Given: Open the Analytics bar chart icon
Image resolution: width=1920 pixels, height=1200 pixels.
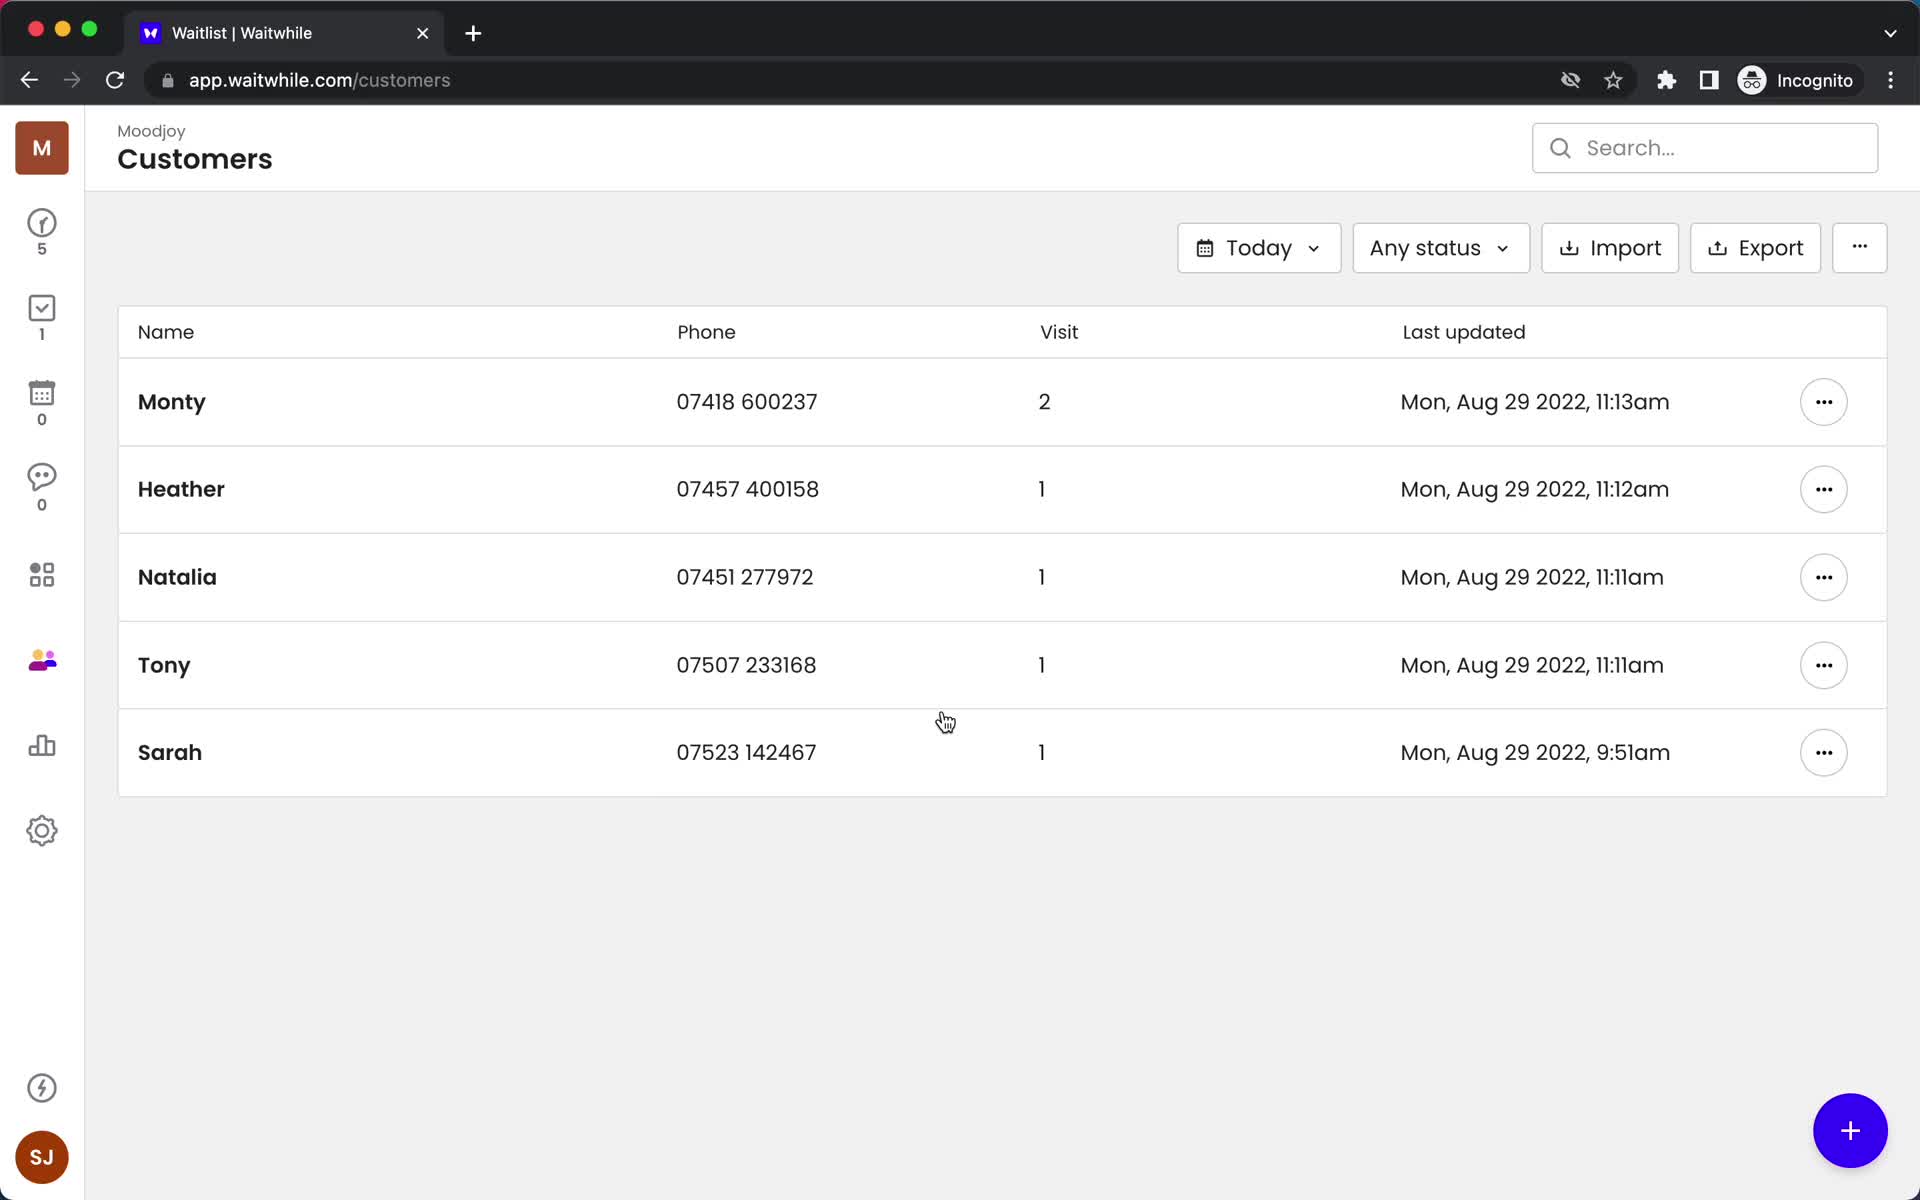Looking at the screenshot, I should pyautogui.click(x=42, y=745).
